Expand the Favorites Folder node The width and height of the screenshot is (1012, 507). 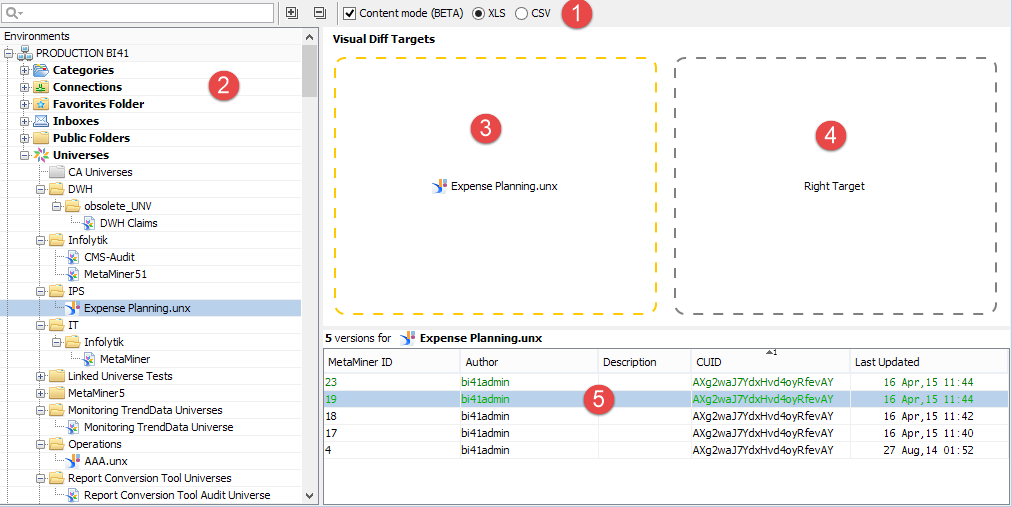(x=25, y=104)
